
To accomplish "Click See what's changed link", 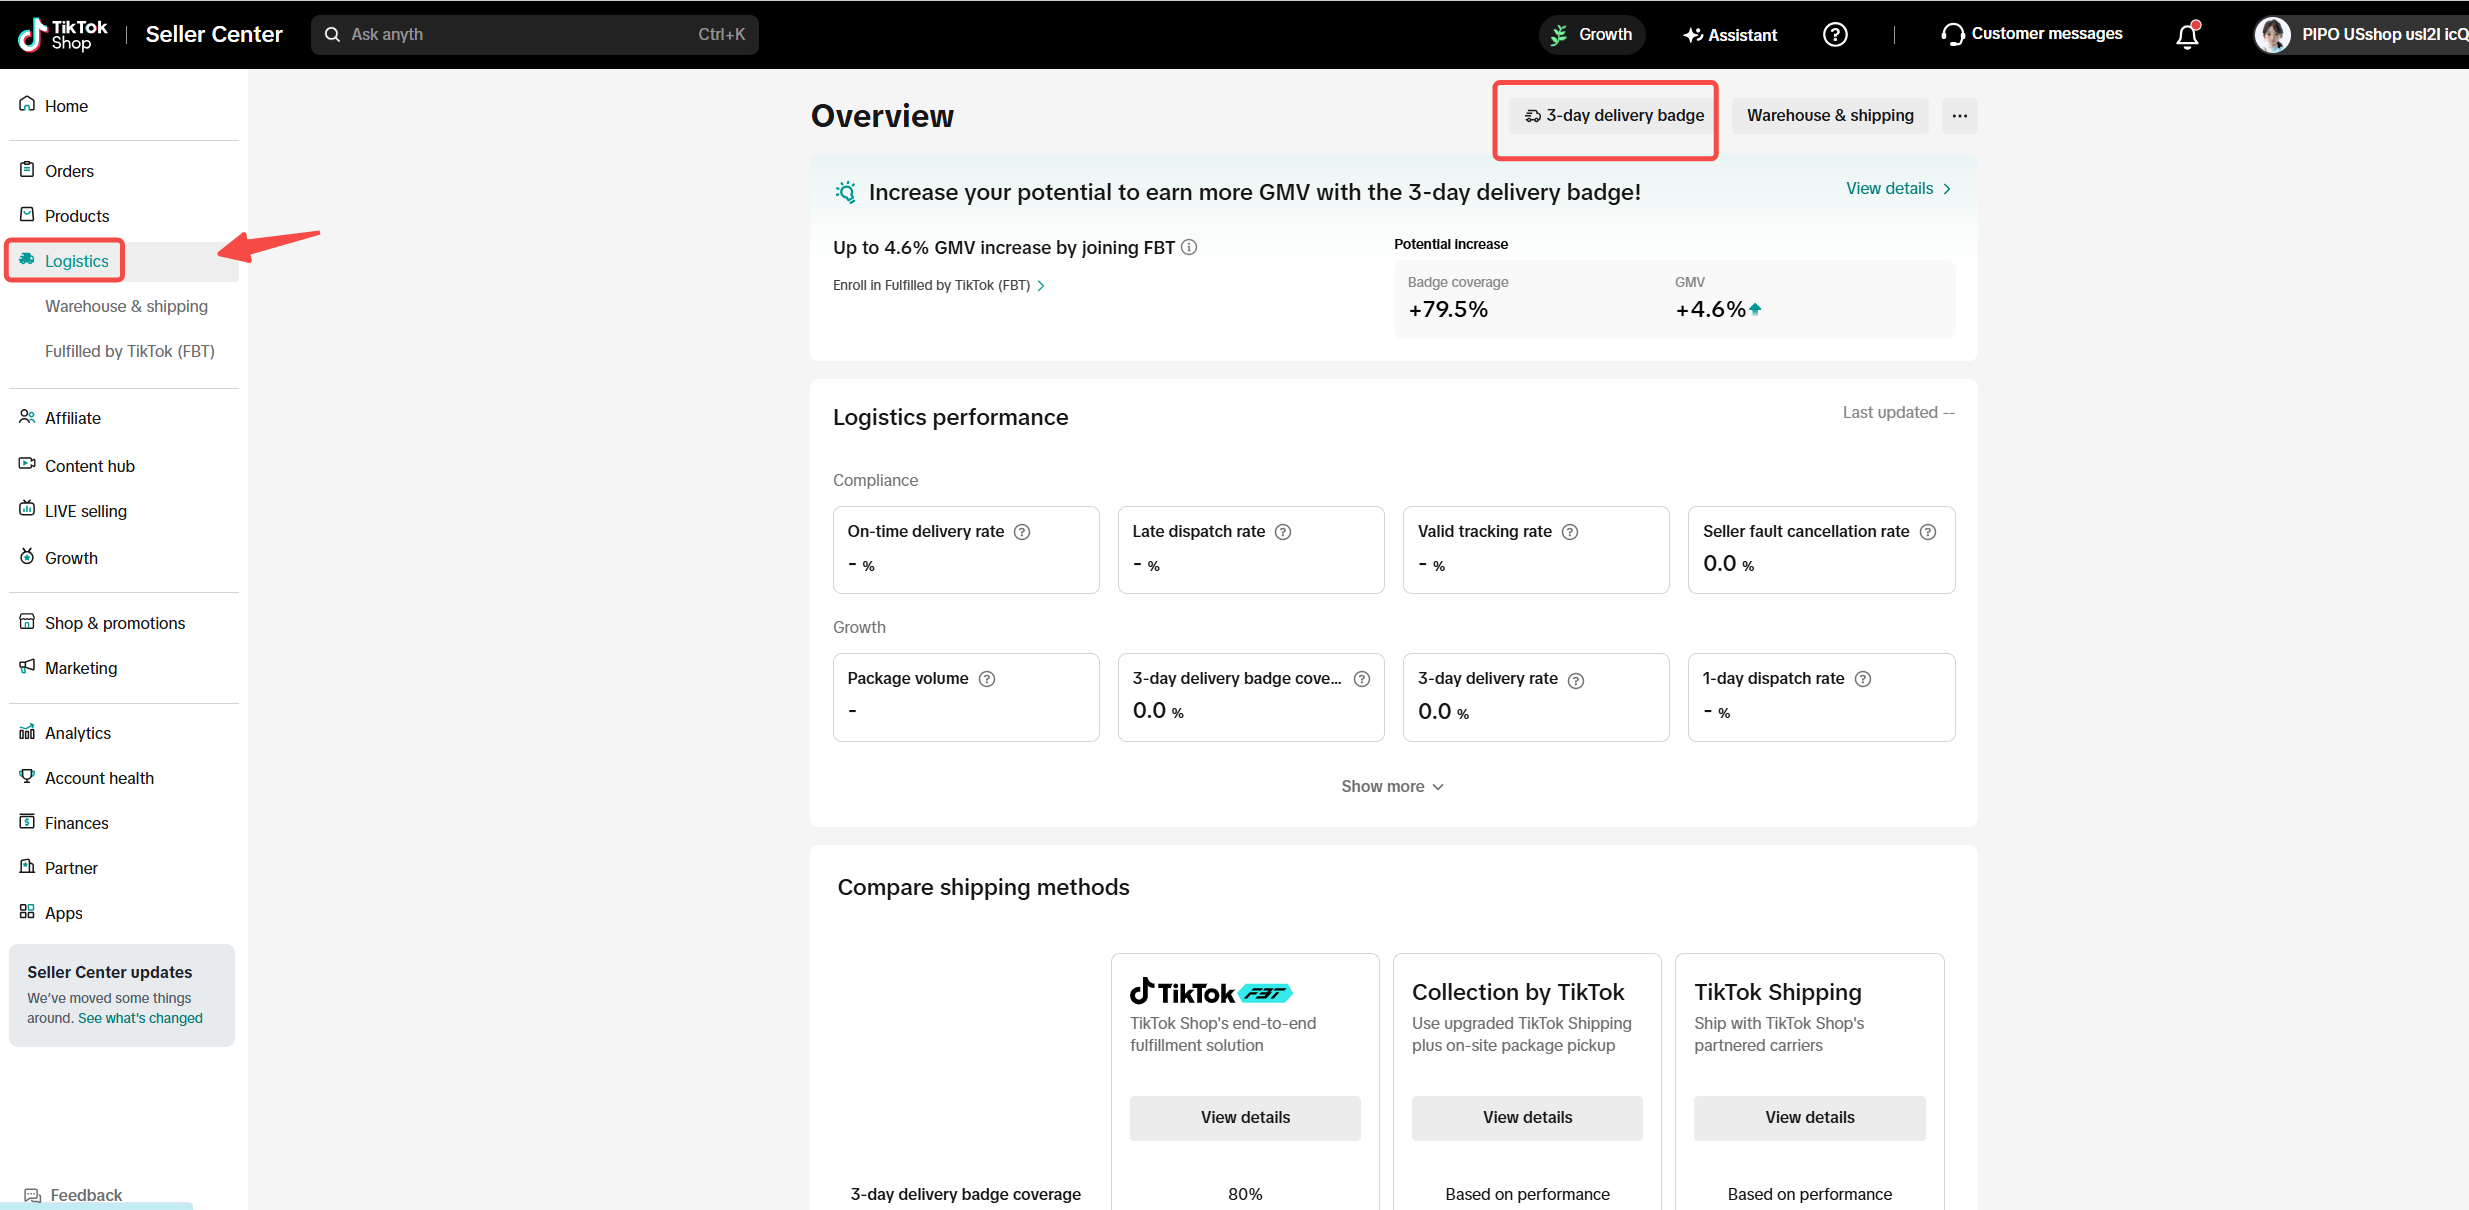I will [140, 1018].
